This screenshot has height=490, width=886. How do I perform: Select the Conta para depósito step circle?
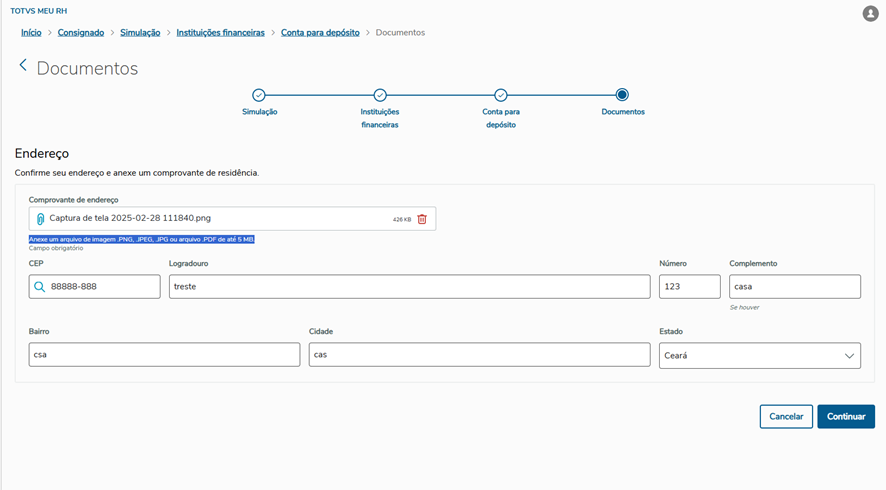coord(501,95)
